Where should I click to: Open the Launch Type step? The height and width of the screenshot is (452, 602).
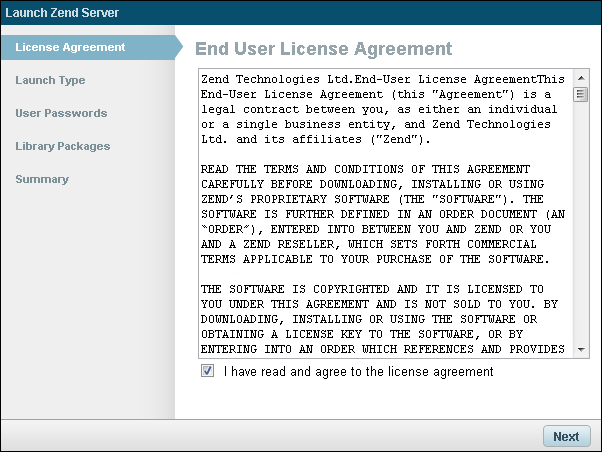(50, 80)
